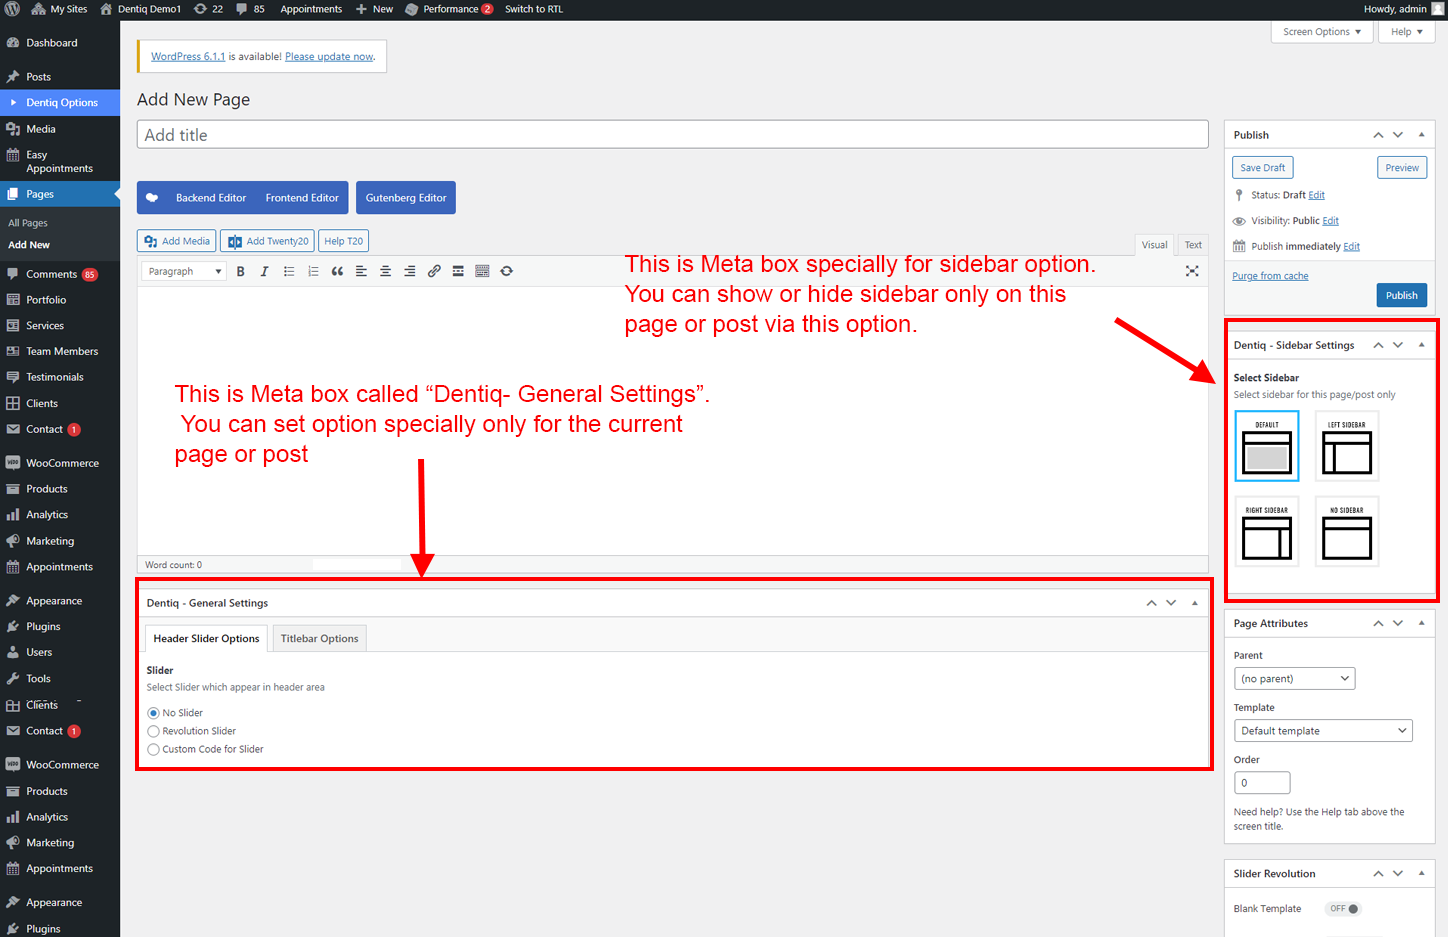
Task: Open the Template dropdown
Action: click(1322, 731)
